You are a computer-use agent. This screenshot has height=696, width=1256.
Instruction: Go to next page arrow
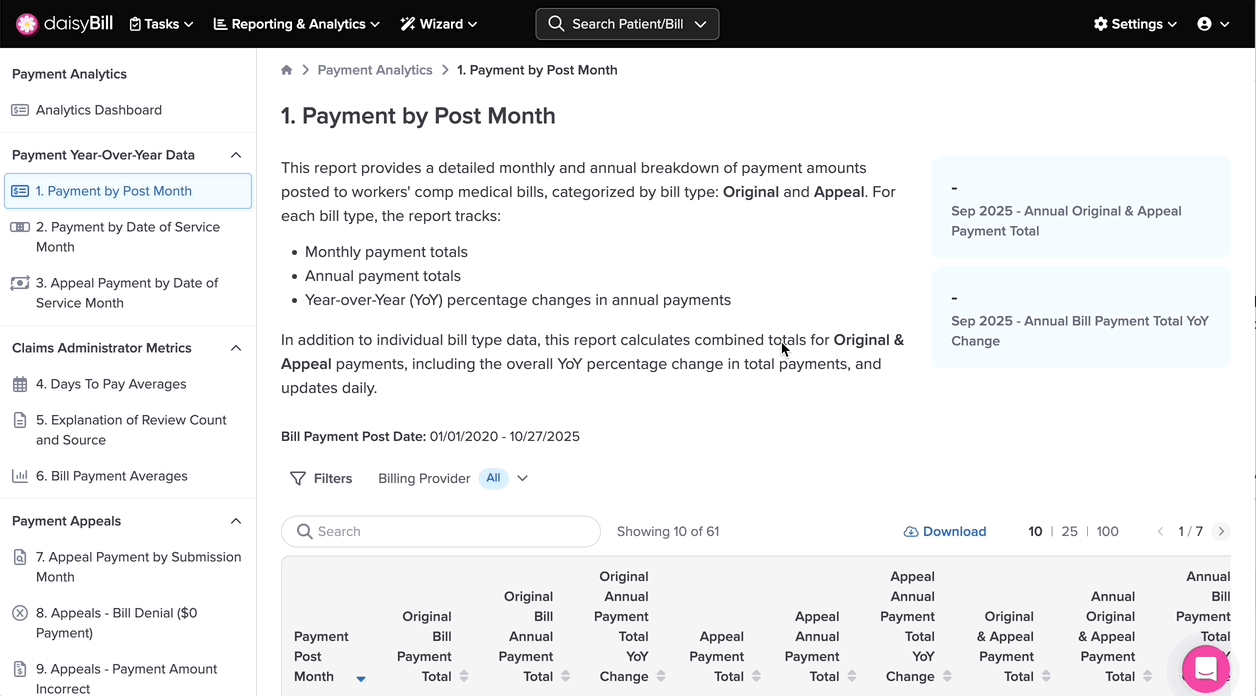coord(1221,532)
